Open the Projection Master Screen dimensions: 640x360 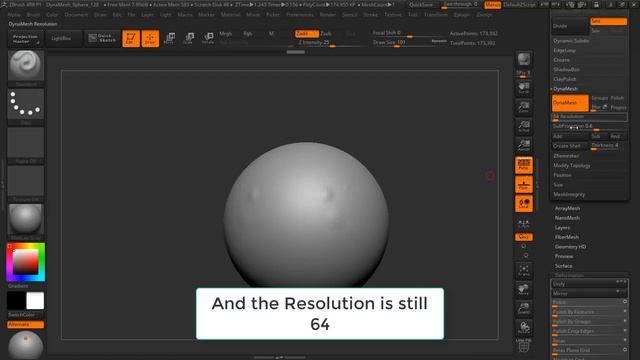click(x=25, y=39)
